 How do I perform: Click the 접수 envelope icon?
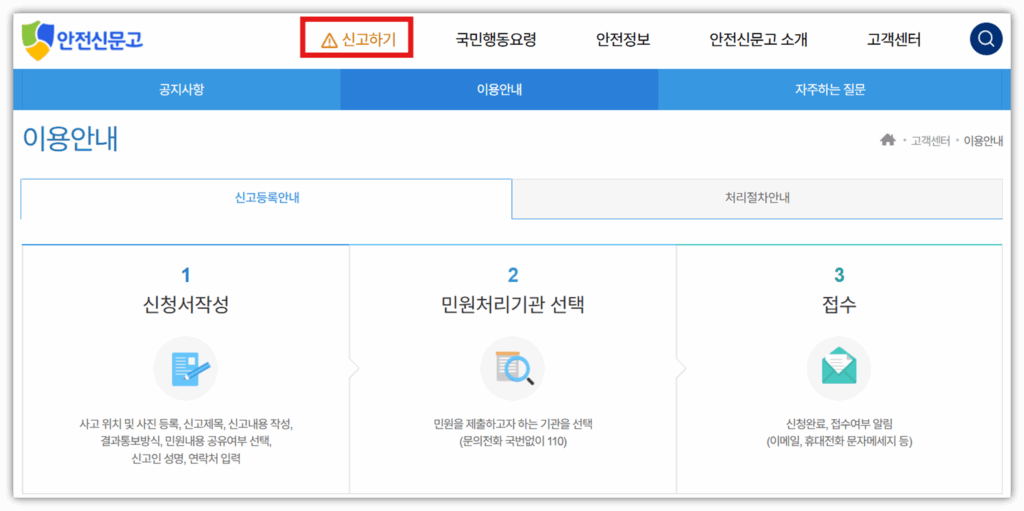tap(839, 368)
